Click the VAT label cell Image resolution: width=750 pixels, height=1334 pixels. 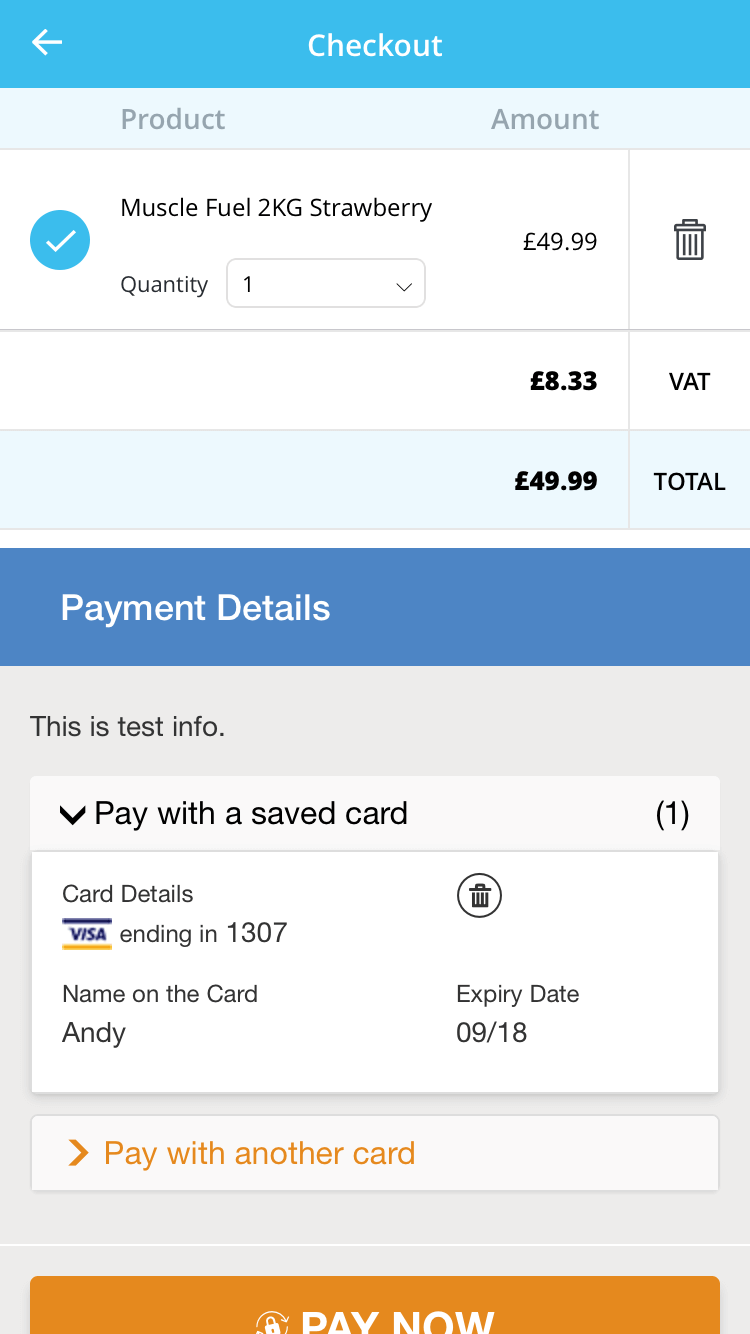pyautogui.click(x=689, y=381)
